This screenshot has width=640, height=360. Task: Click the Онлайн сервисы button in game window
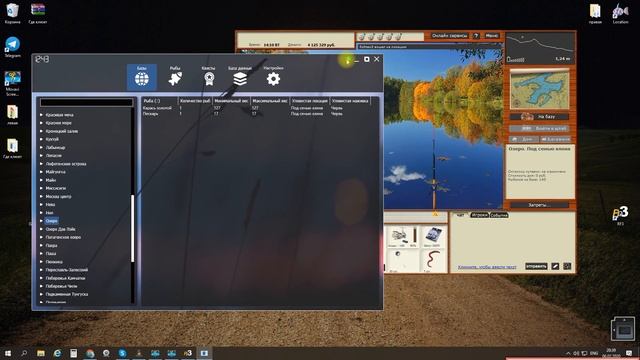449,36
